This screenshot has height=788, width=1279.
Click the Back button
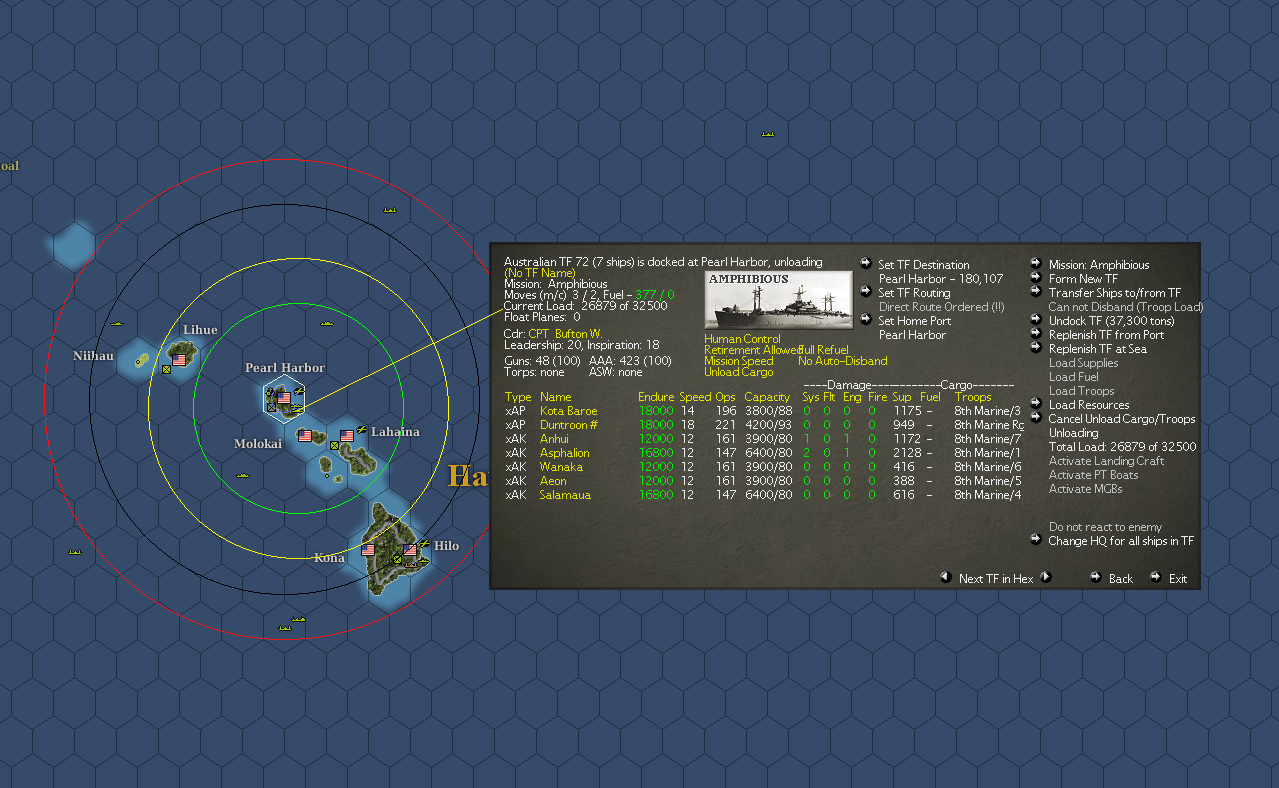[1121, 579]
